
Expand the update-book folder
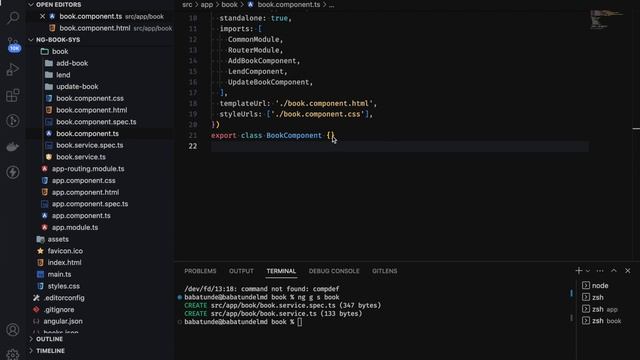click(77, 87)
